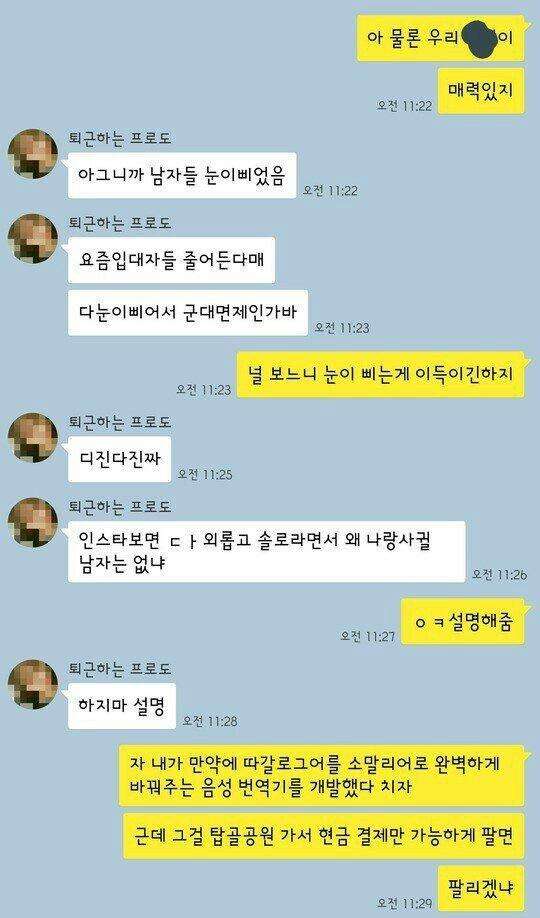This screenshot has height=918, width=540.
Task: Select the yellow bubble ㅇㅋ설명해줌
Action: point(463,621)
